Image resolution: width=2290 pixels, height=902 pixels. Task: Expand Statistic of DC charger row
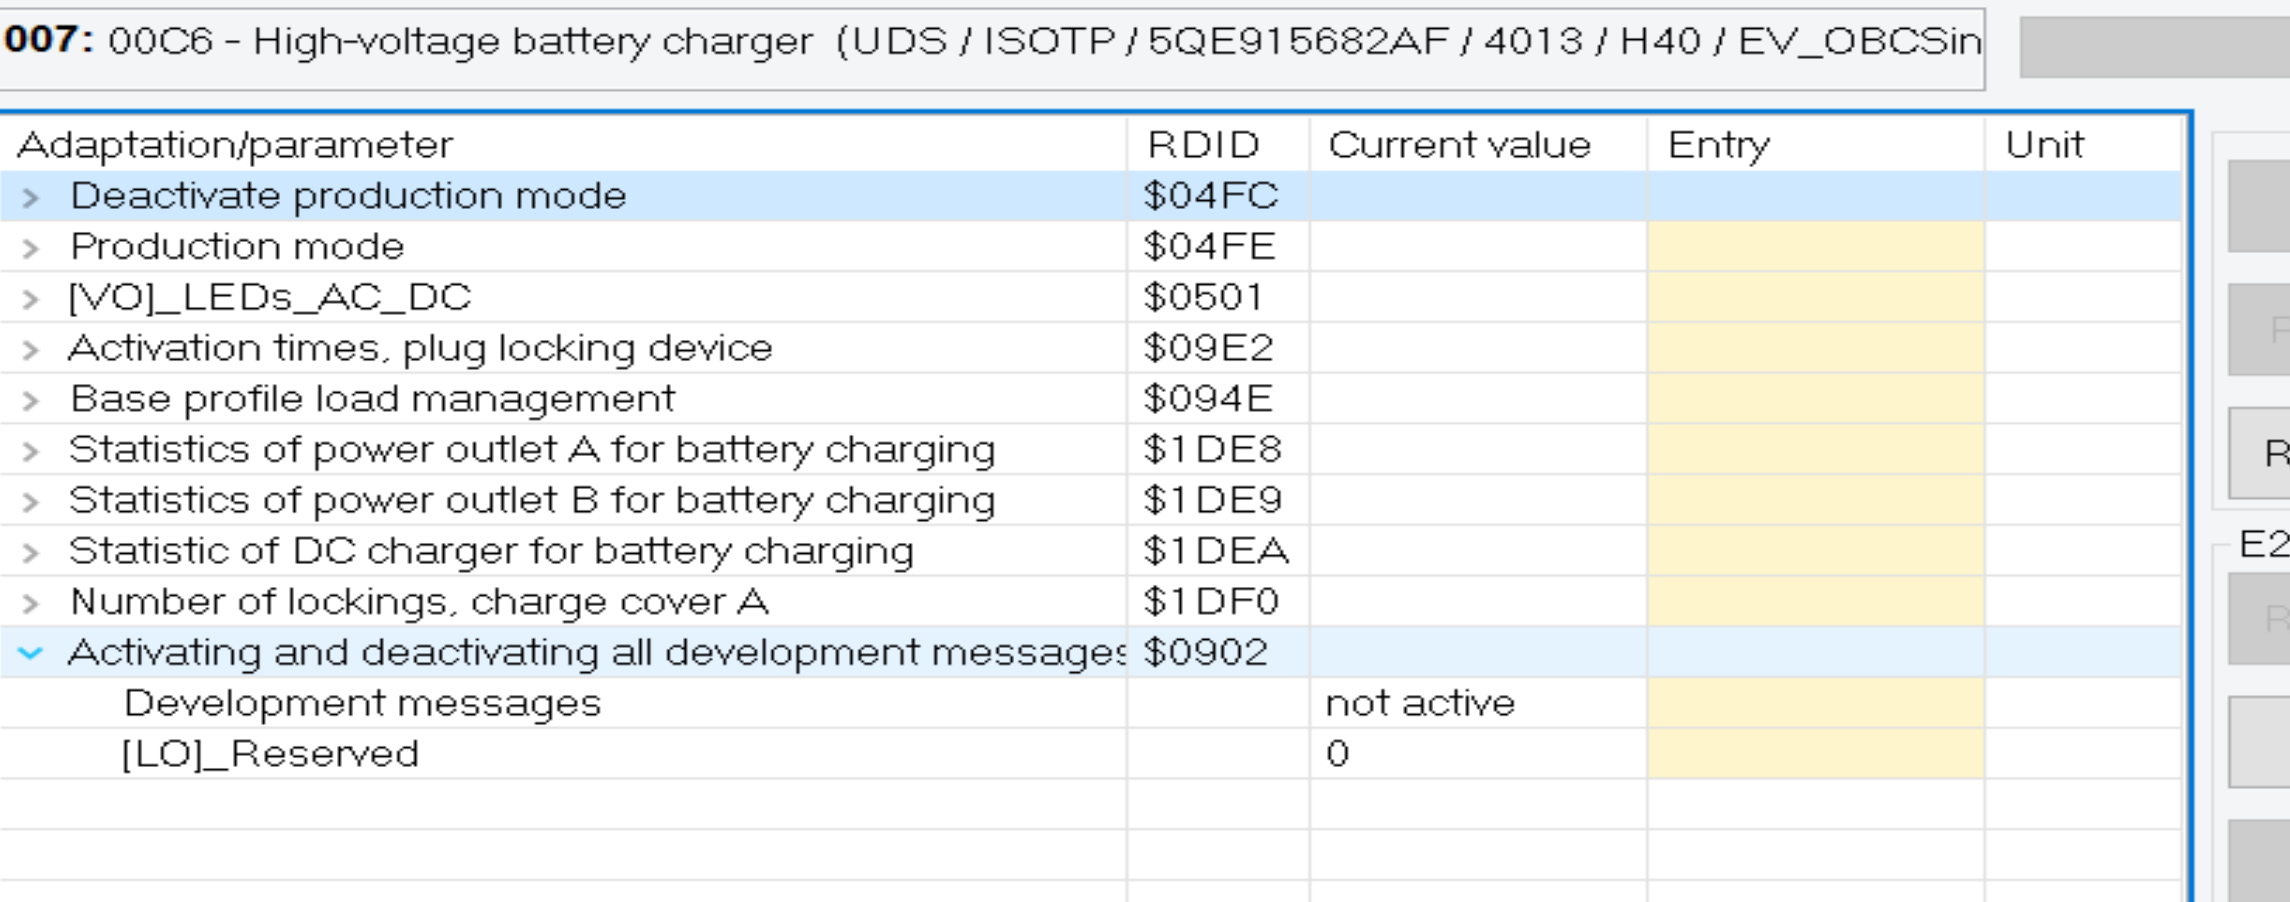click(31, 552)
